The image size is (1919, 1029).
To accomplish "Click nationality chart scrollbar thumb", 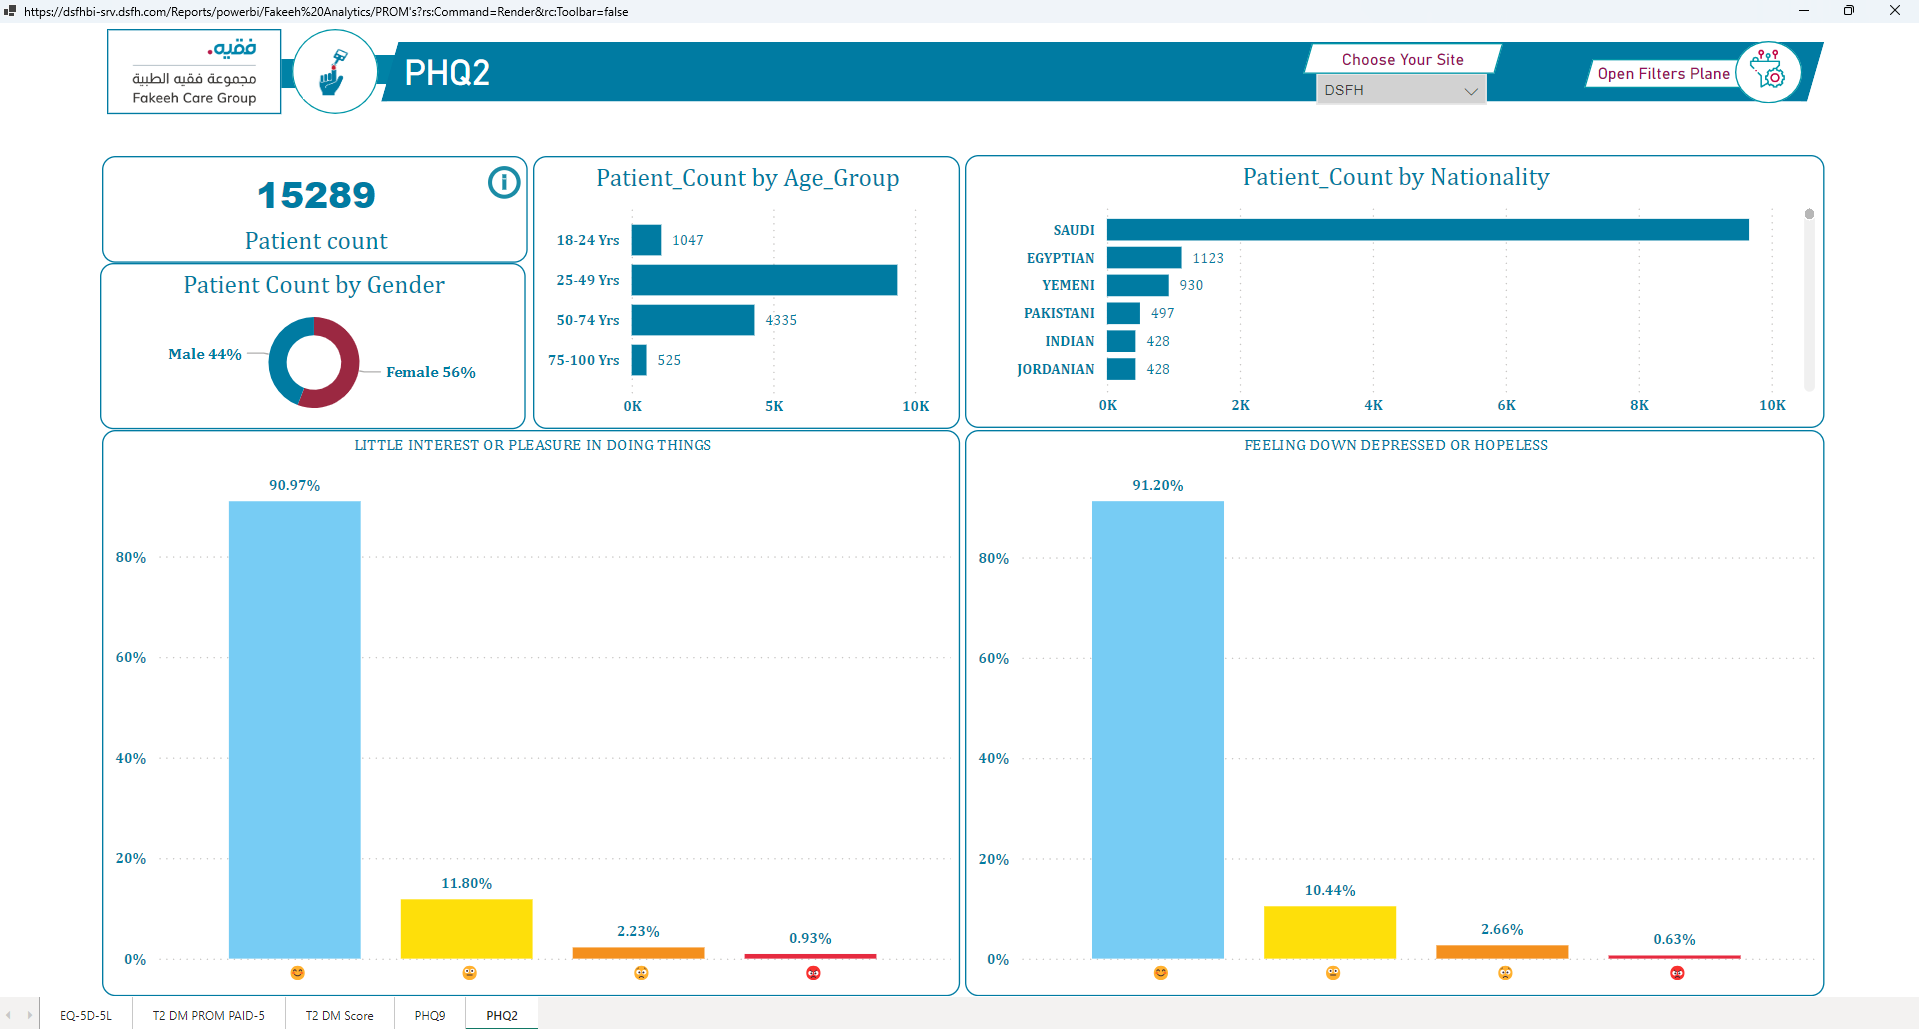I will (x=1809, y=214).
